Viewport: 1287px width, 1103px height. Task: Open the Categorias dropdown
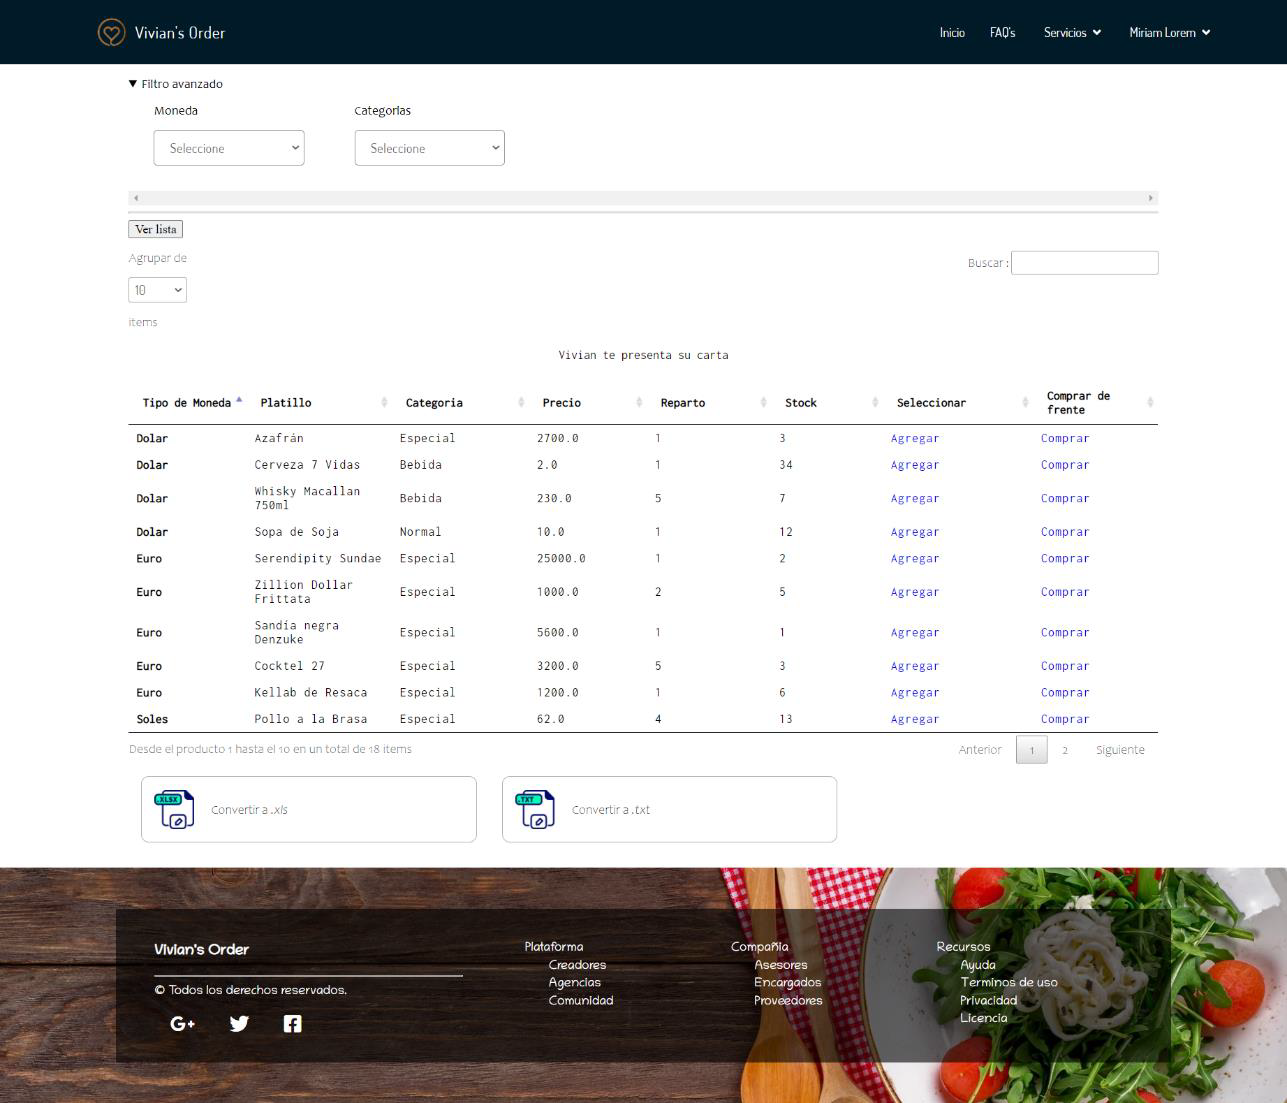click(x=429, y=148)
